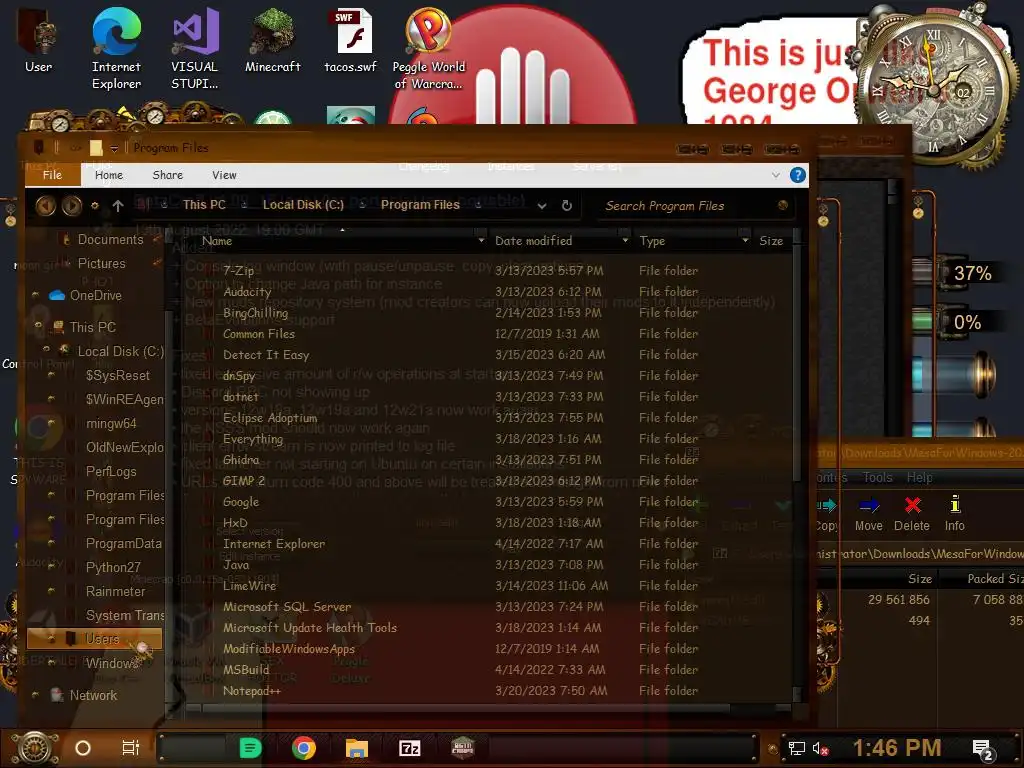Screen dimensions: 1024x768
Task: Open the network tray icon
Action: point(796,748)
